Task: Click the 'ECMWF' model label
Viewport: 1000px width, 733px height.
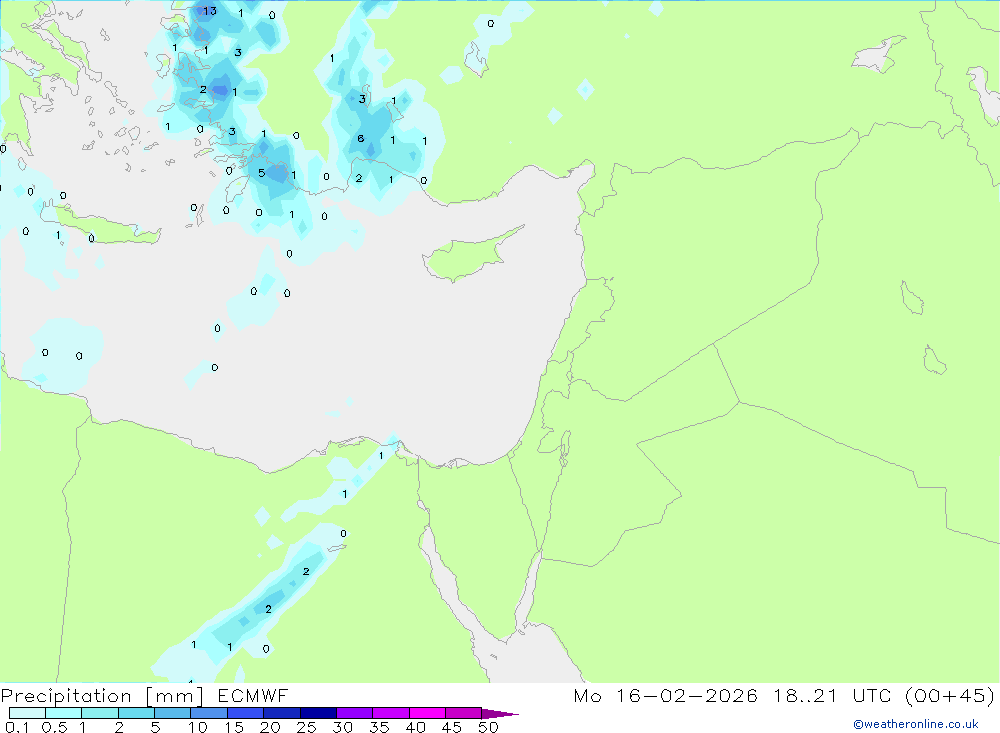Action: tap(253, 696)
